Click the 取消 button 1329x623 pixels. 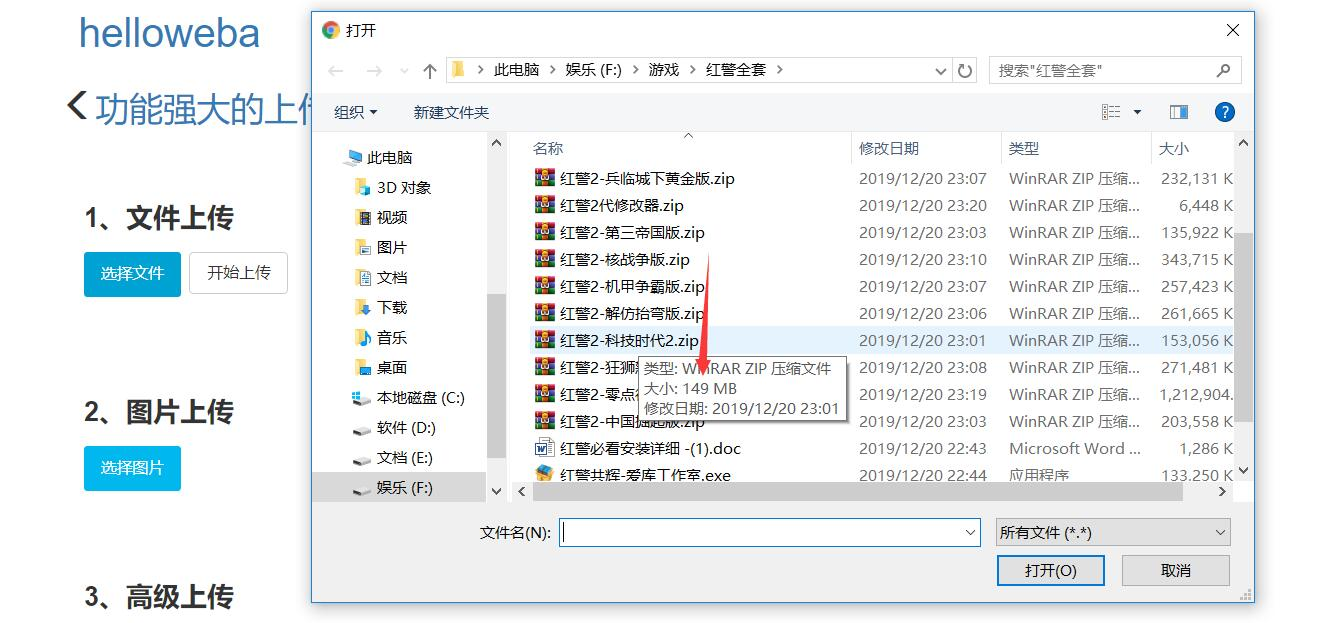[1176, 570]
